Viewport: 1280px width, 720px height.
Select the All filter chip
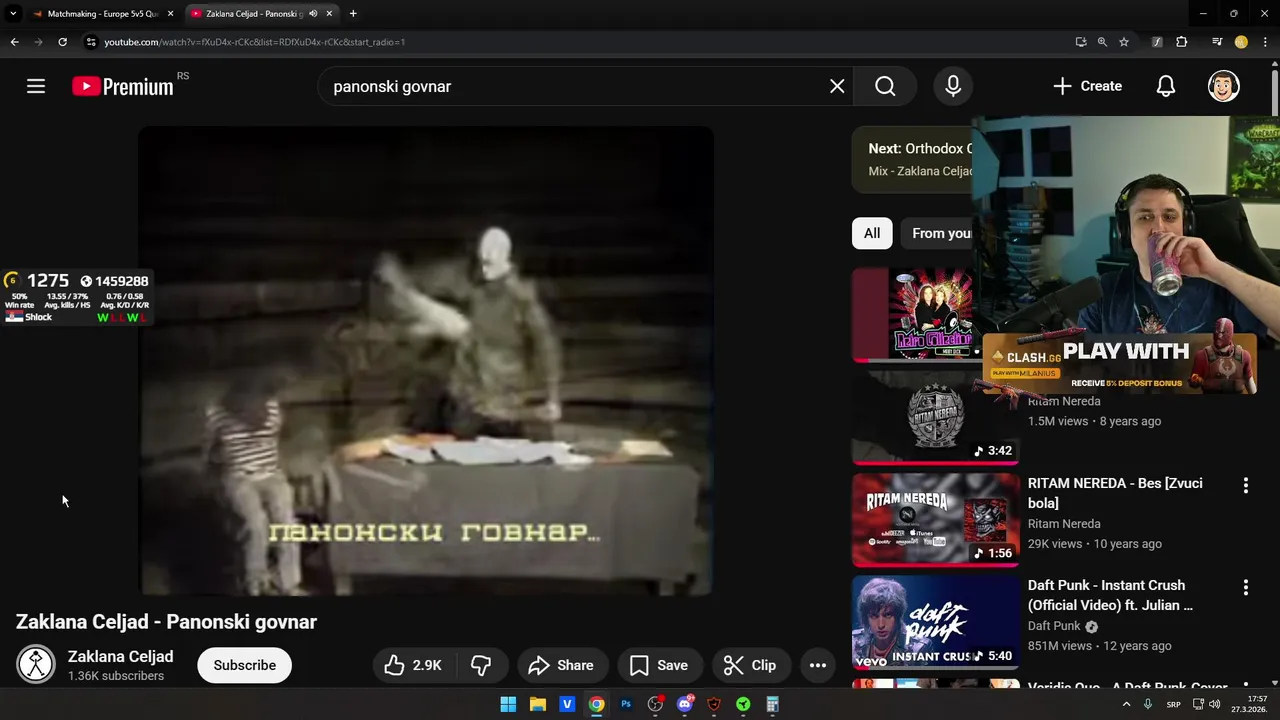(x=872, y=233)
